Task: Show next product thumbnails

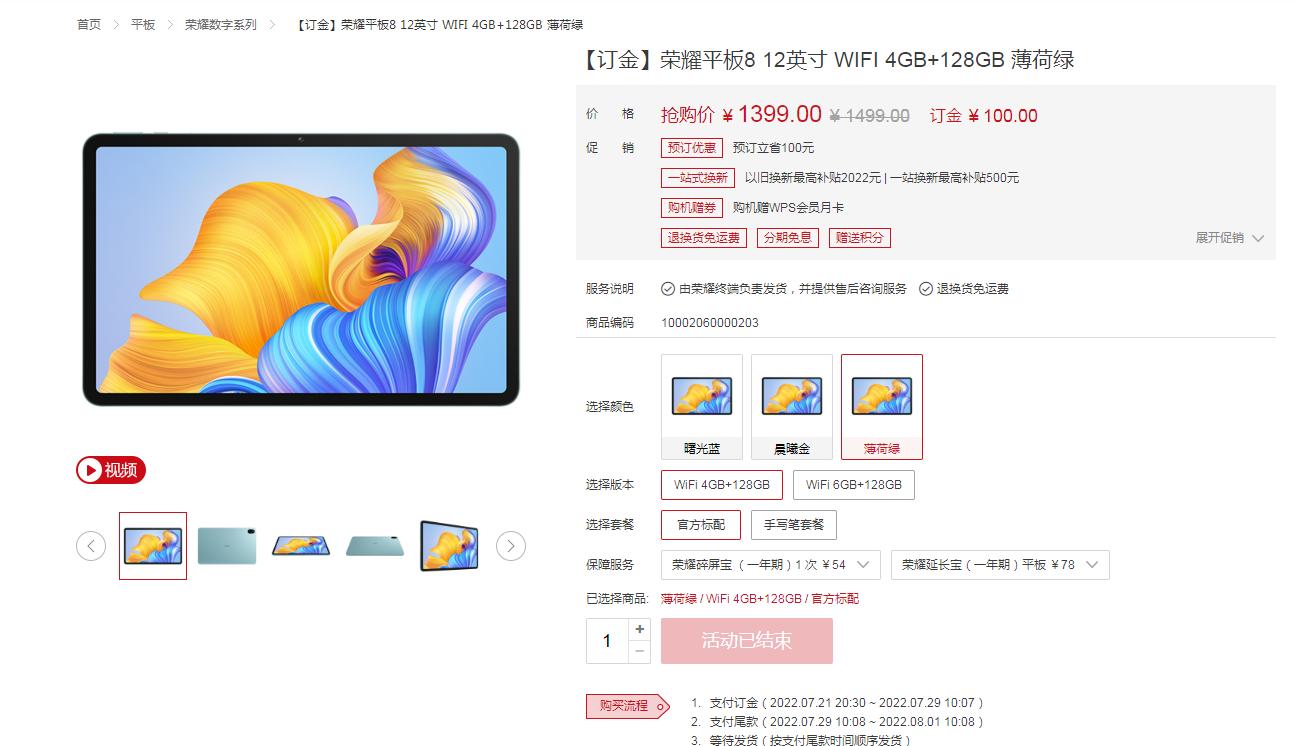Action: tap(511, 546)
